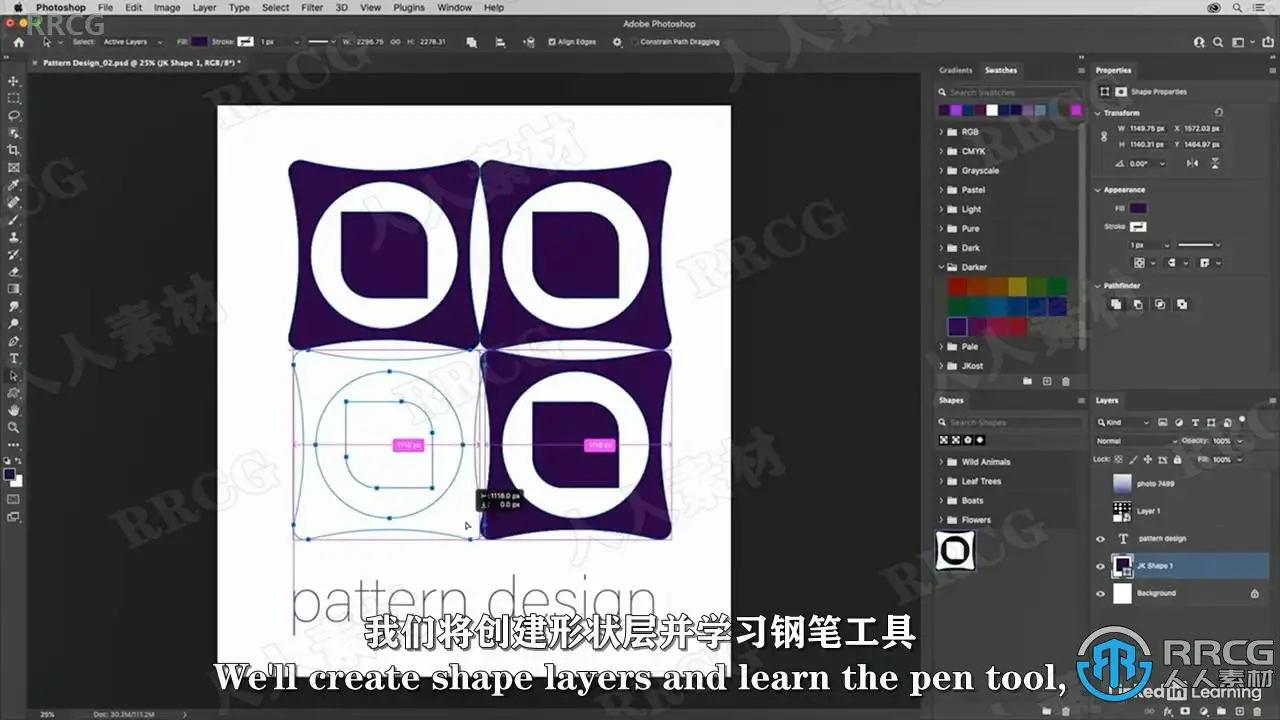The height and width of the screenshot is (720, 1280).
Task: Delete swatch using Swatches panel trash icon
Action: [1066, 381]
